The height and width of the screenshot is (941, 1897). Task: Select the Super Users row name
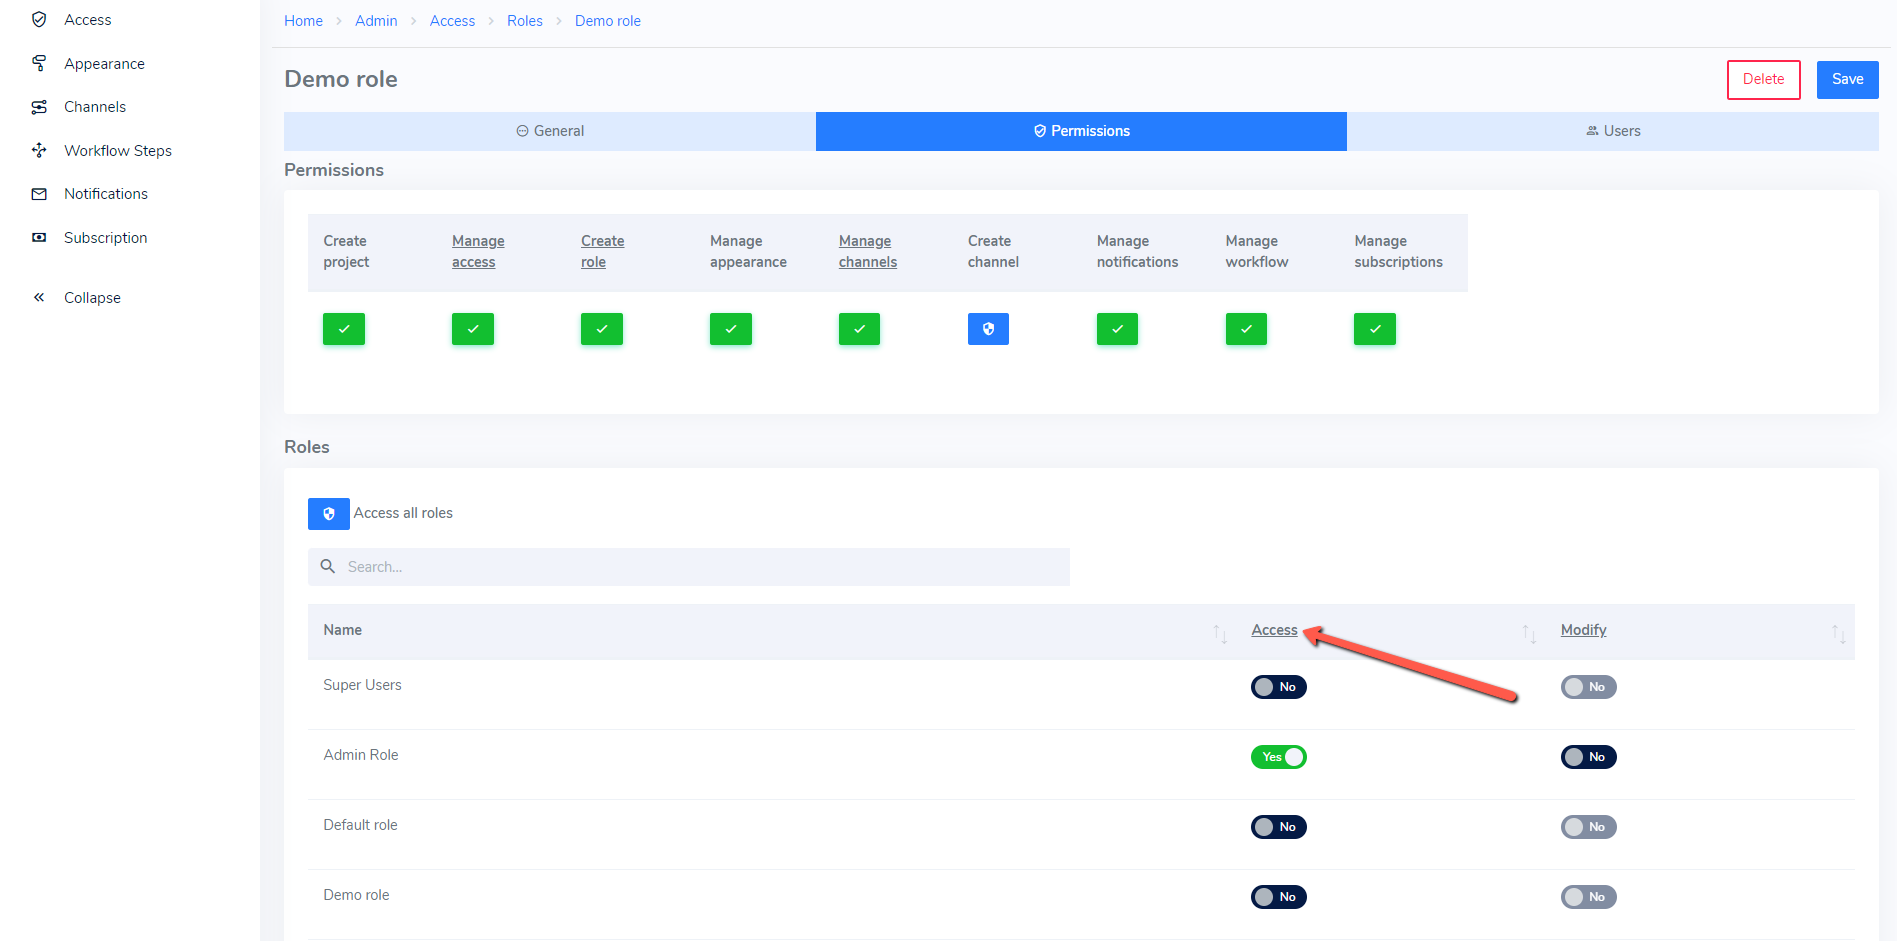click(x=362, y=685)
